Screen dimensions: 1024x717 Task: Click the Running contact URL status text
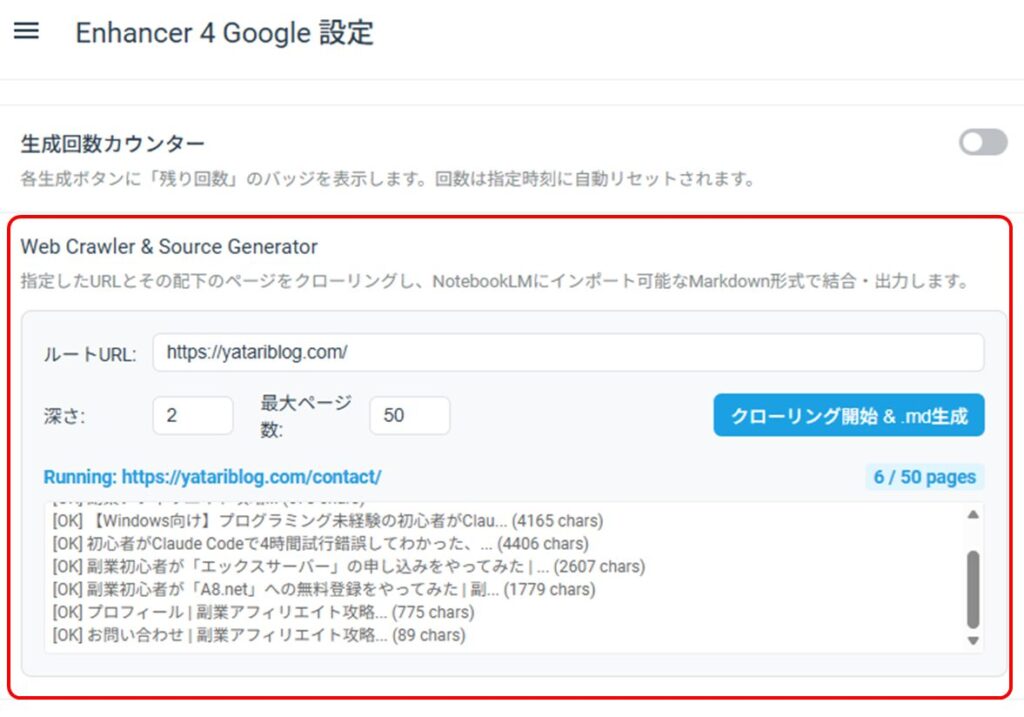click(212, 477)
